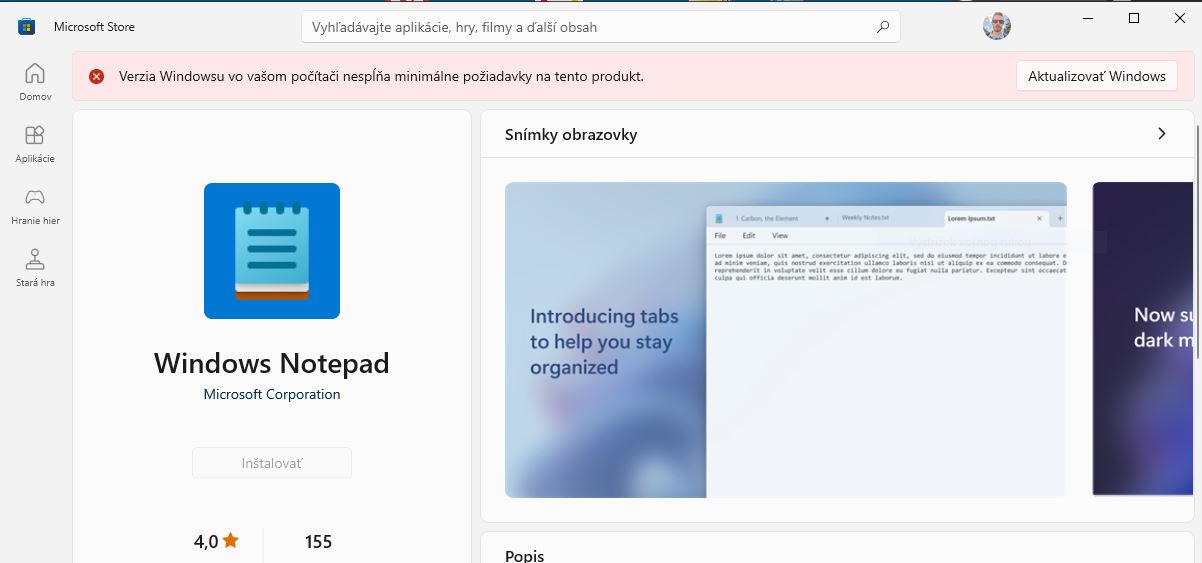
Task: Open the Introducing tabs screenshot
Action: 786,340
